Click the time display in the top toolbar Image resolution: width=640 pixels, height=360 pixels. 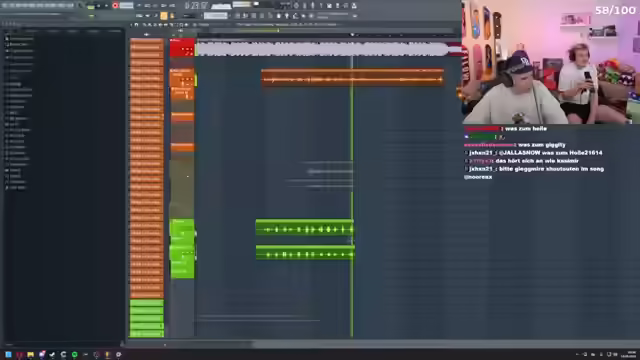[196, 5]
